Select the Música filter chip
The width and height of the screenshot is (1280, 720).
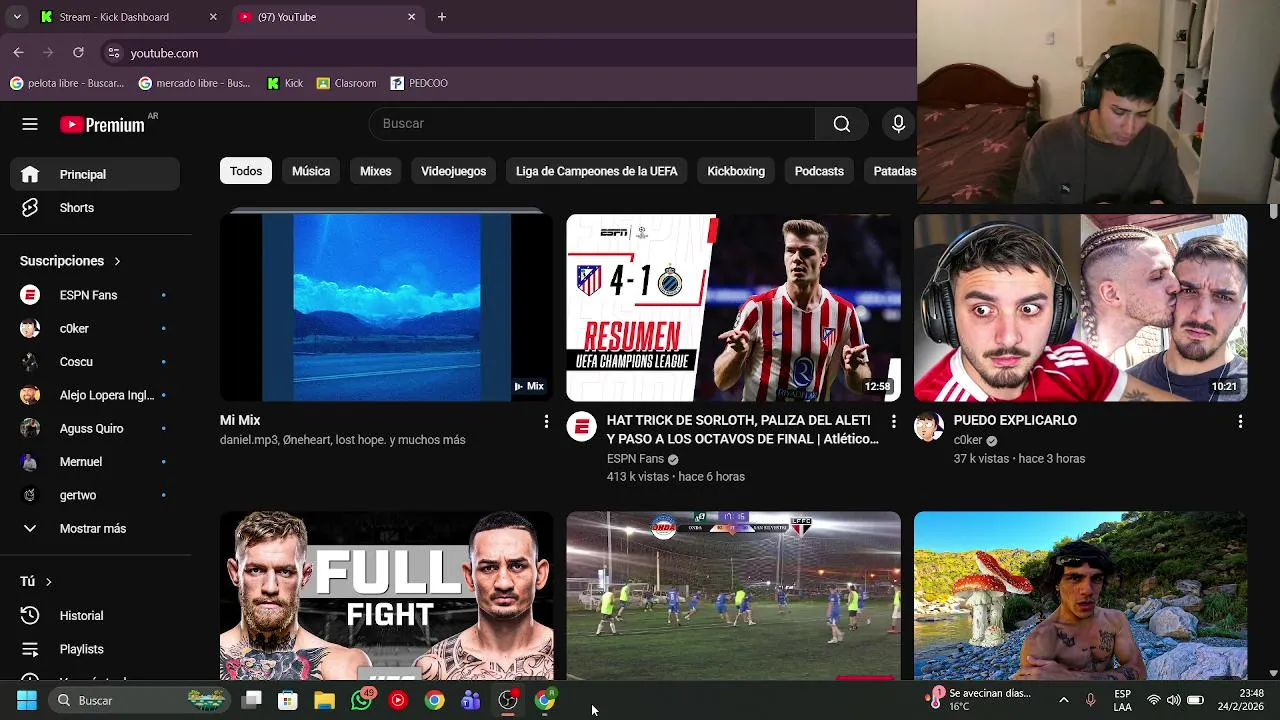[311, 171]
